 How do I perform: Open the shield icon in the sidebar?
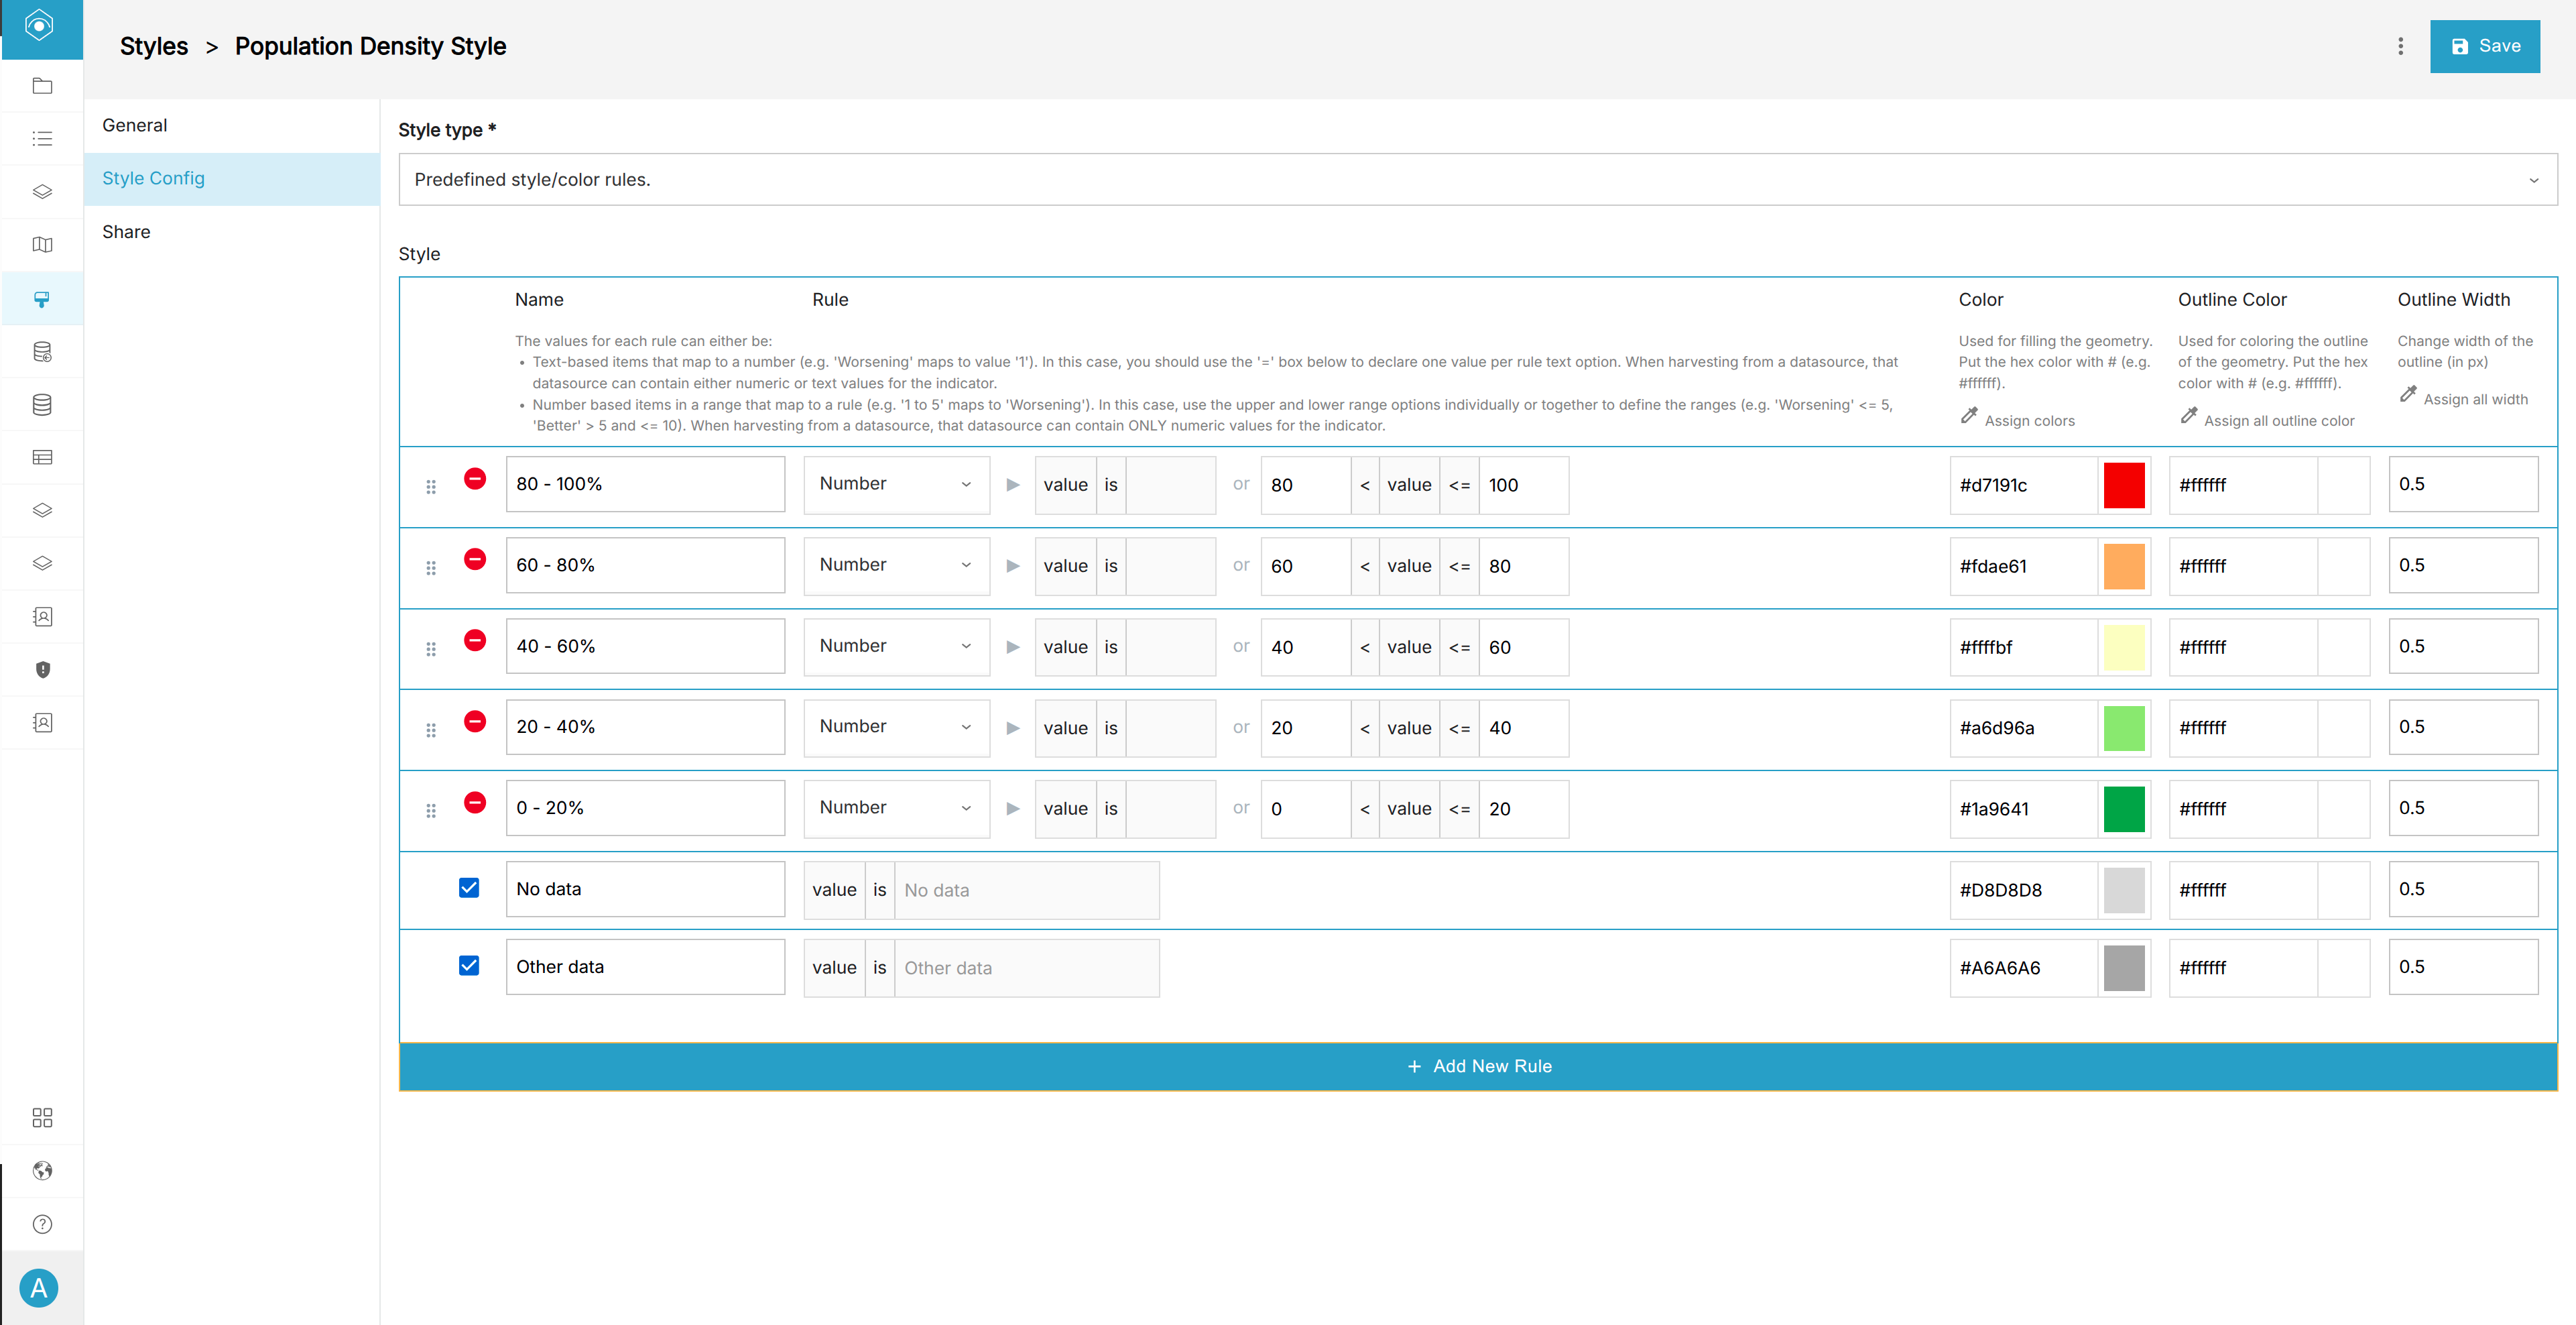pos(42,670)
